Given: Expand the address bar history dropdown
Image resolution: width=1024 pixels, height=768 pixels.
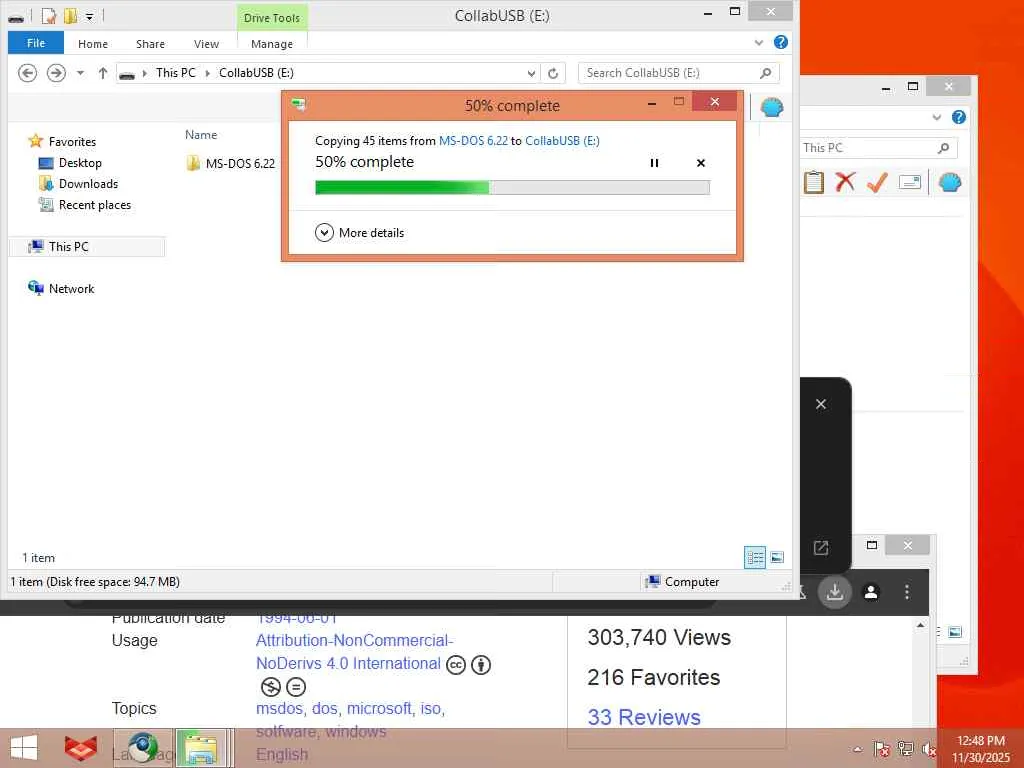Looking at the screenshot, I should click(531, 73).
